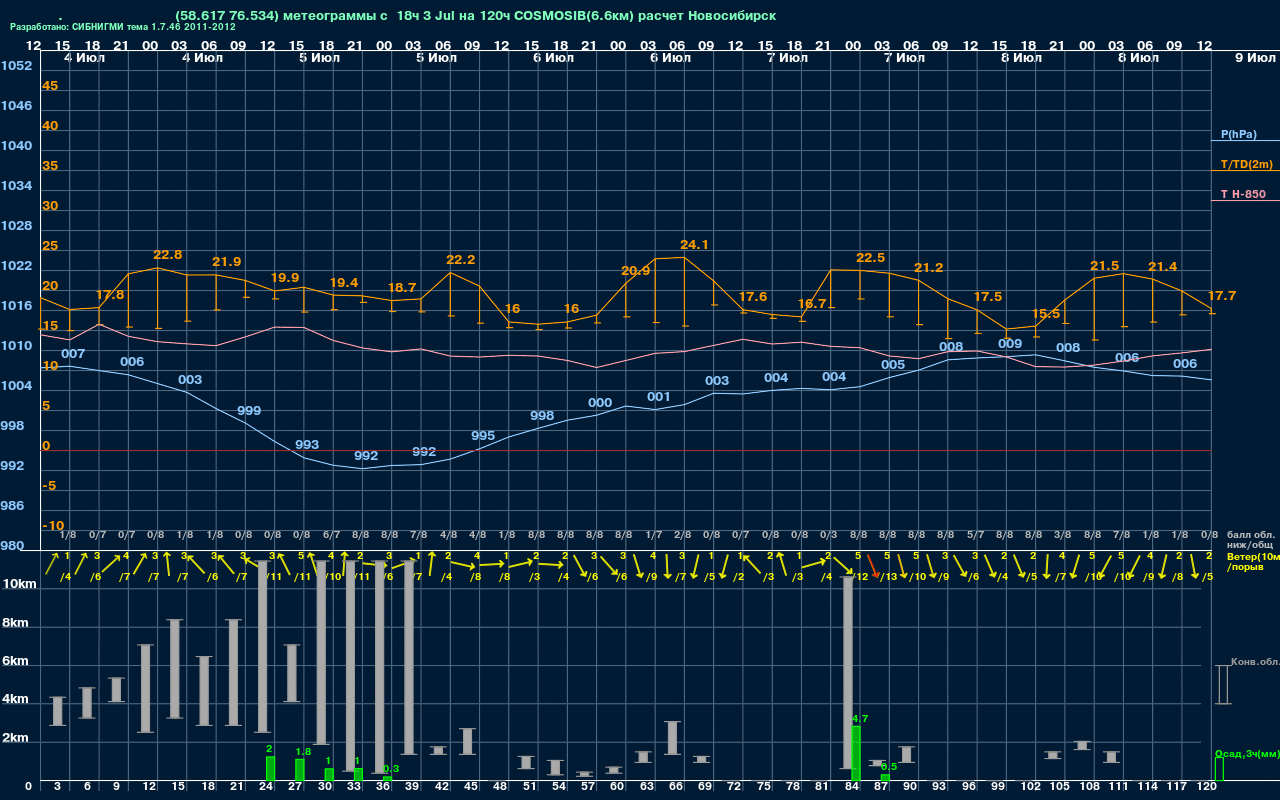1280x800 pixels.
Task: Click the 10km altitude axis label
Action: click(x=19, y=584)
